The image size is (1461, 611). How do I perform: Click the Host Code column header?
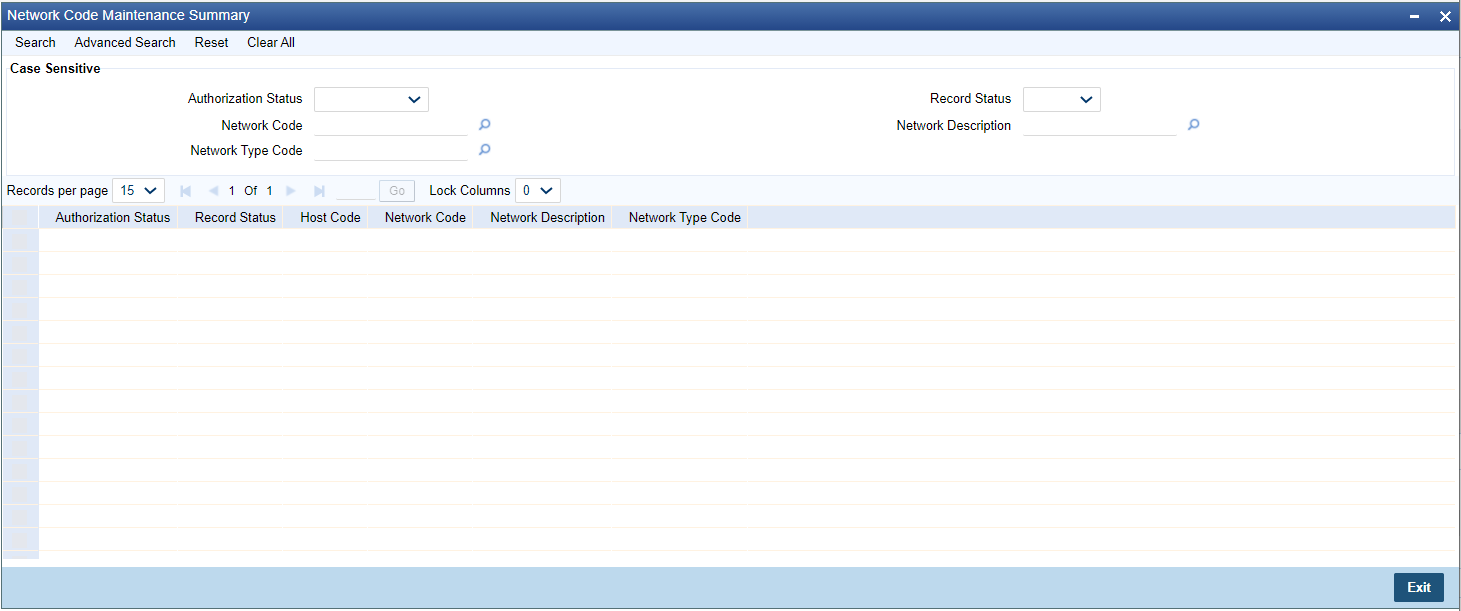(330, 217)
